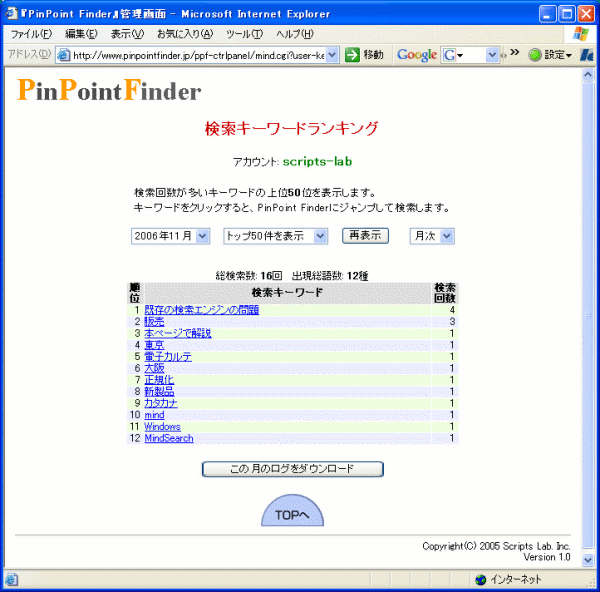This screenshot has width=600, height=592.
Task: Click the 検索回数 column header
Action: (x=445, y=293)
